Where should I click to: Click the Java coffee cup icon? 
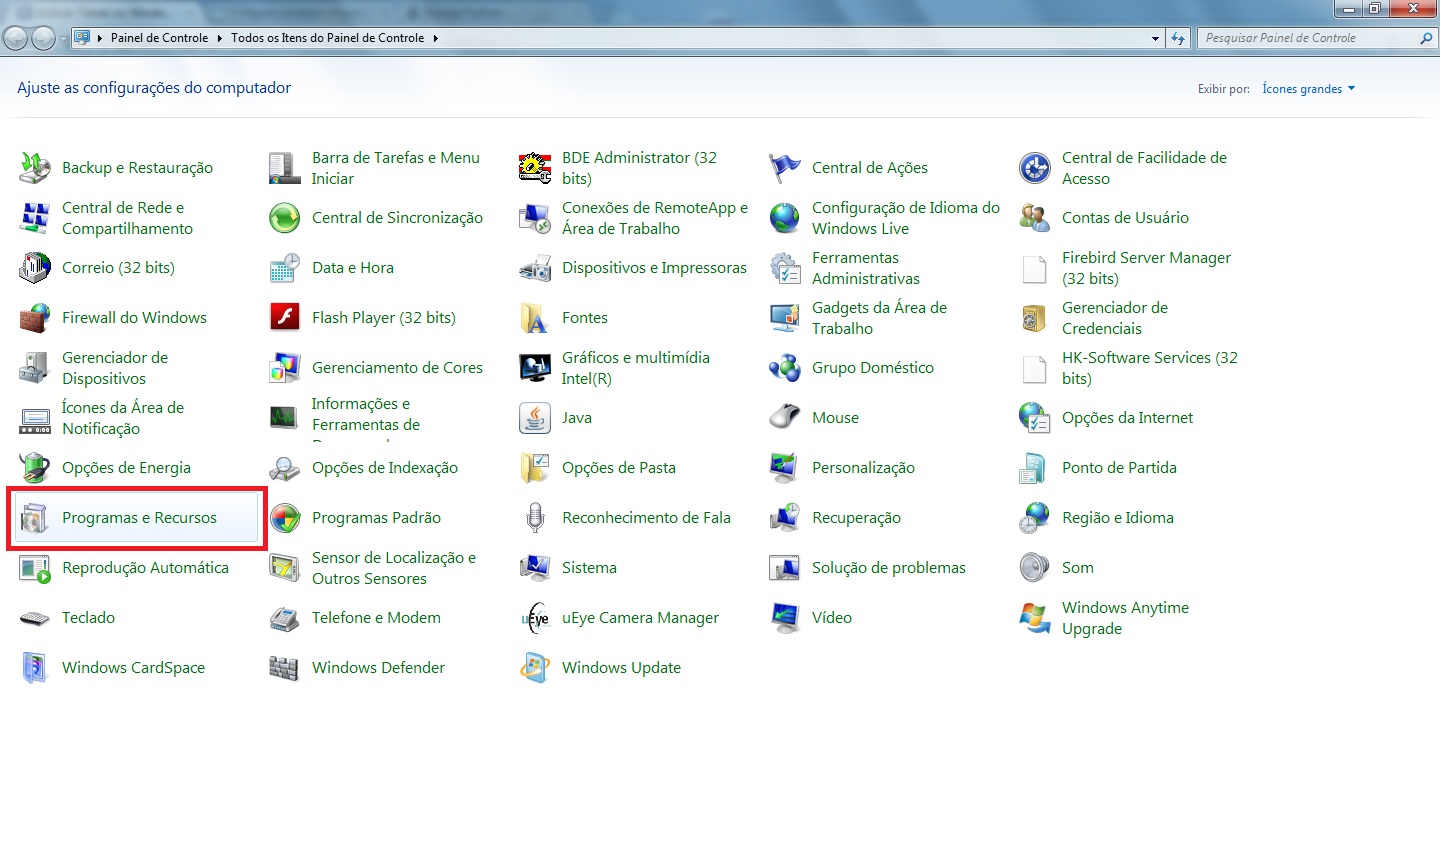pyautogui.click(x=535, y=418)
